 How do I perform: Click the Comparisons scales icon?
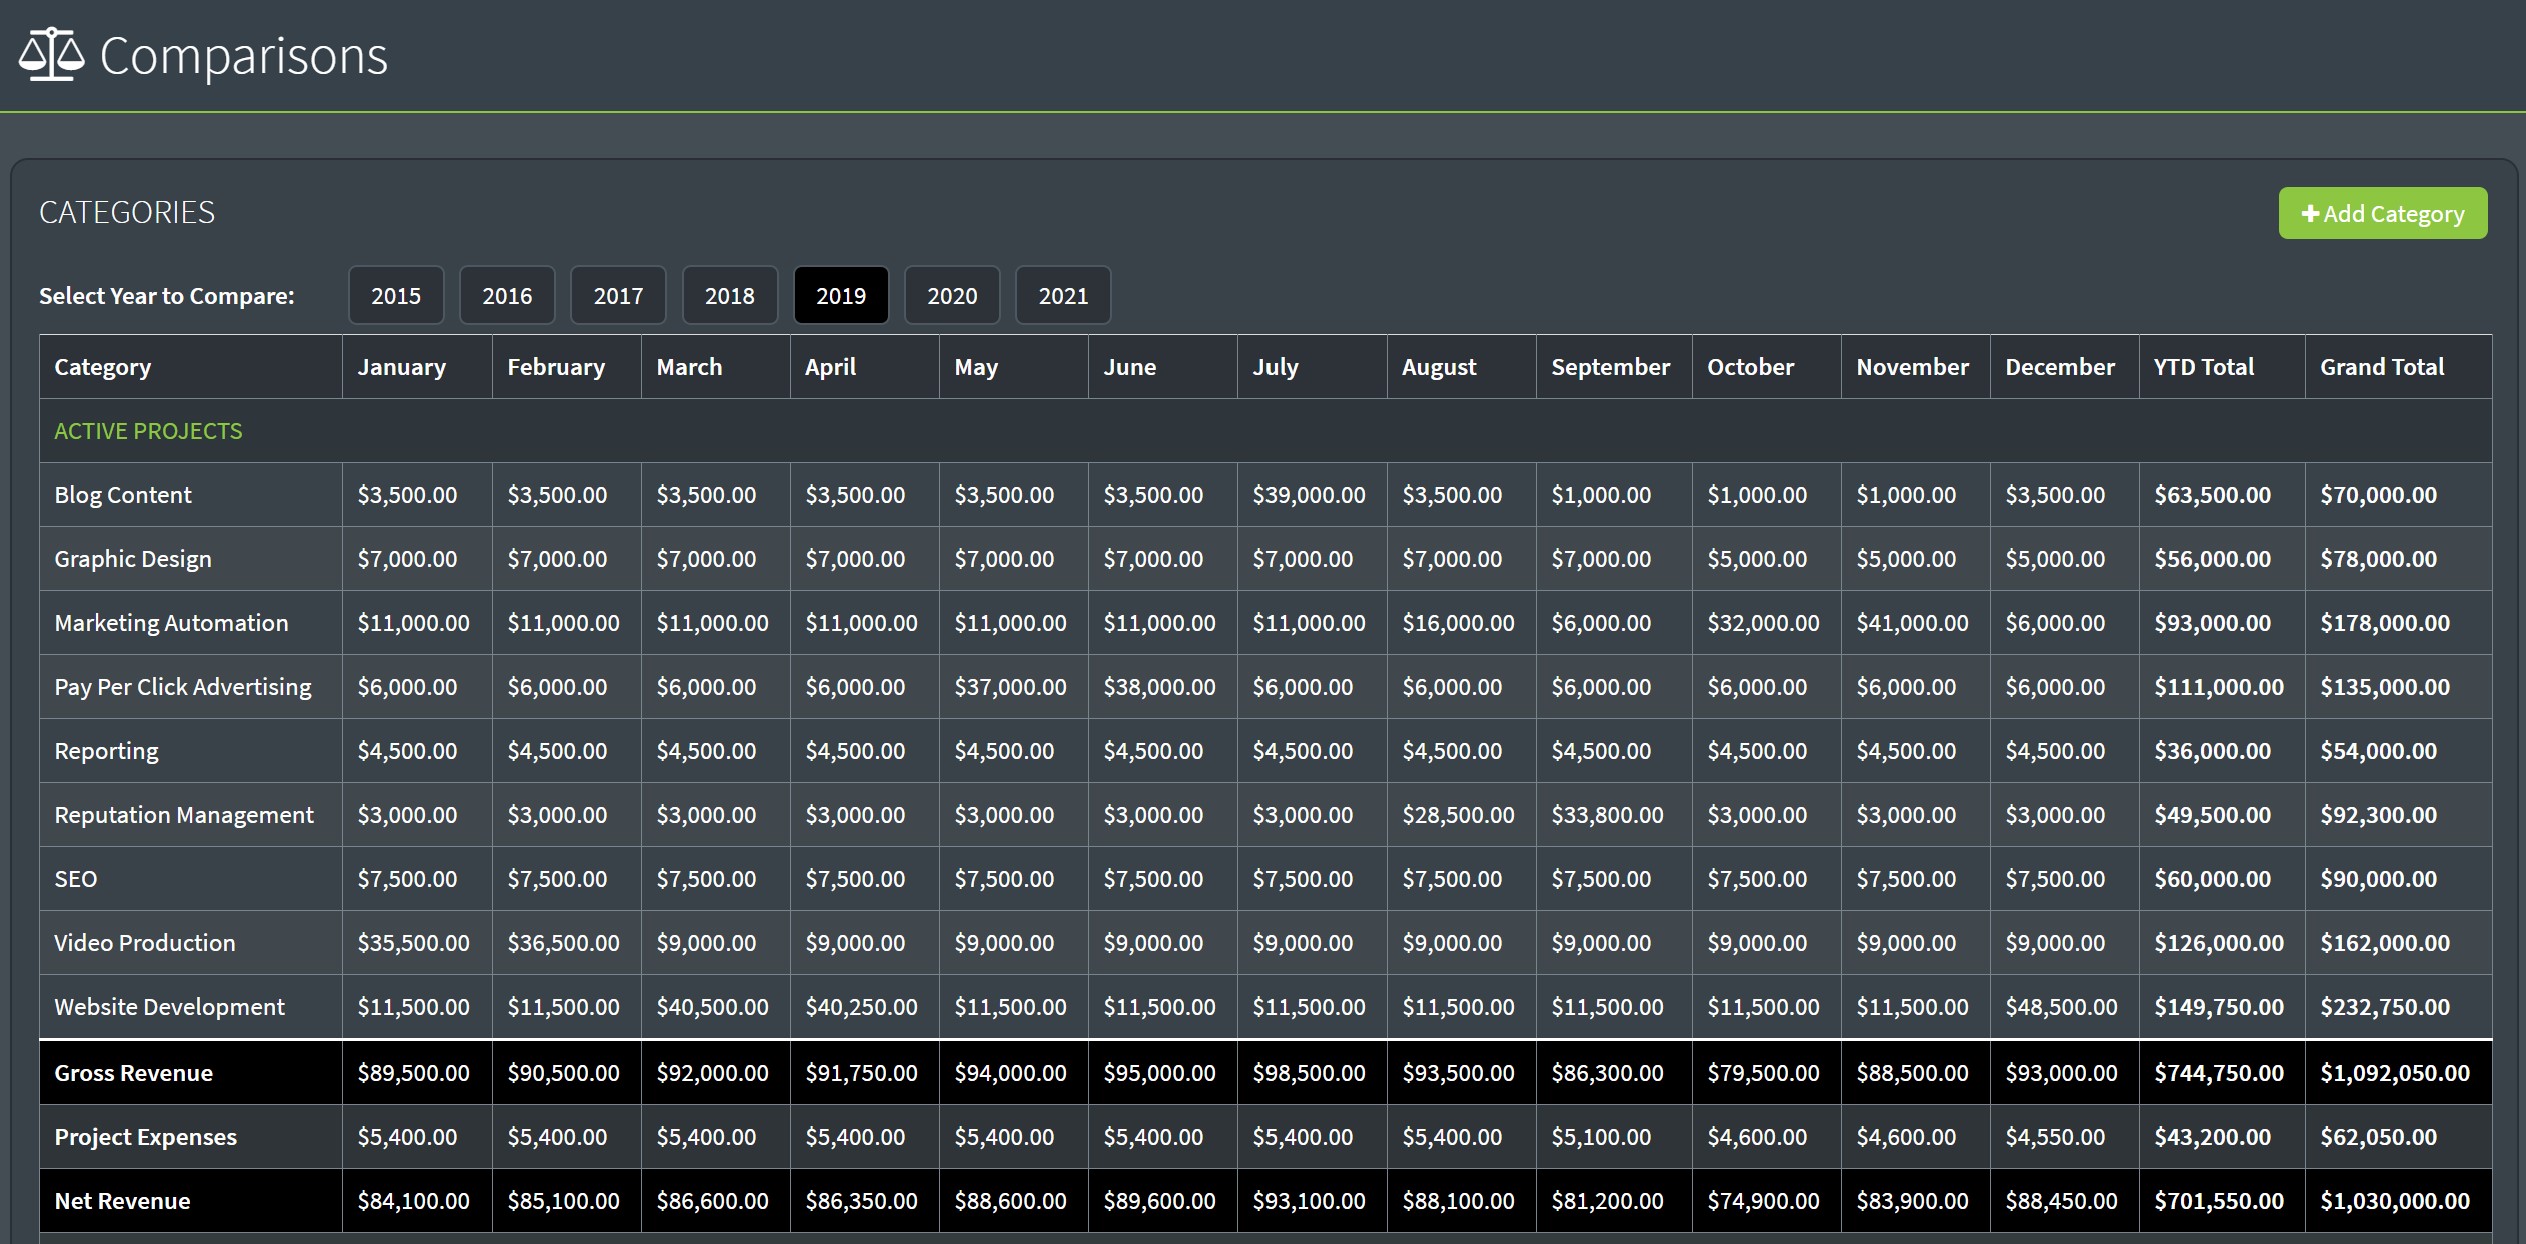[x=50, y=55]
